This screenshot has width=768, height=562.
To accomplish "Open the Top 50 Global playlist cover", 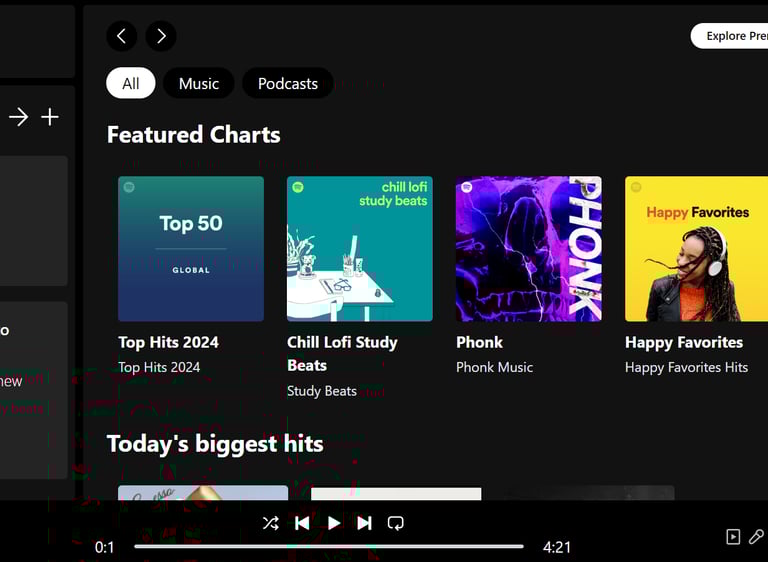I will tap(191, 249).
